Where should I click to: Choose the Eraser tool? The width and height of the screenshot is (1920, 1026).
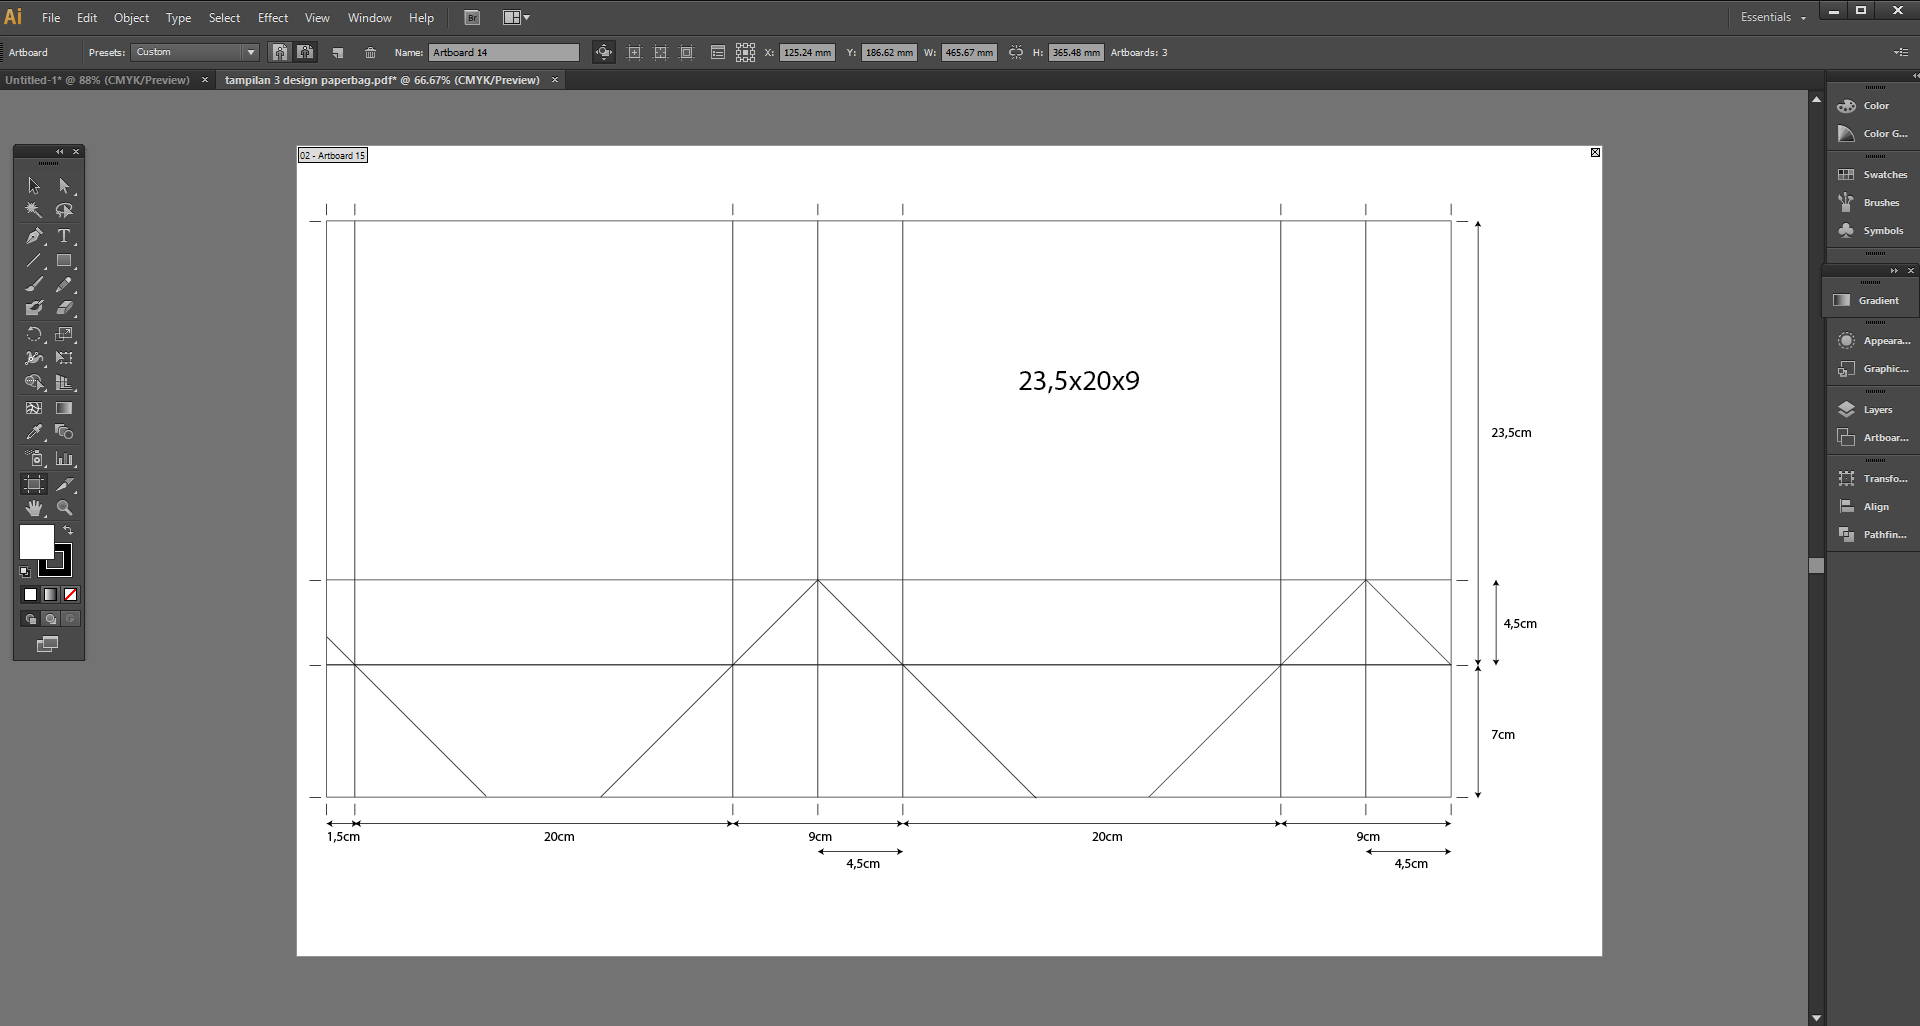pyautogui.click(x=64, y=308)
